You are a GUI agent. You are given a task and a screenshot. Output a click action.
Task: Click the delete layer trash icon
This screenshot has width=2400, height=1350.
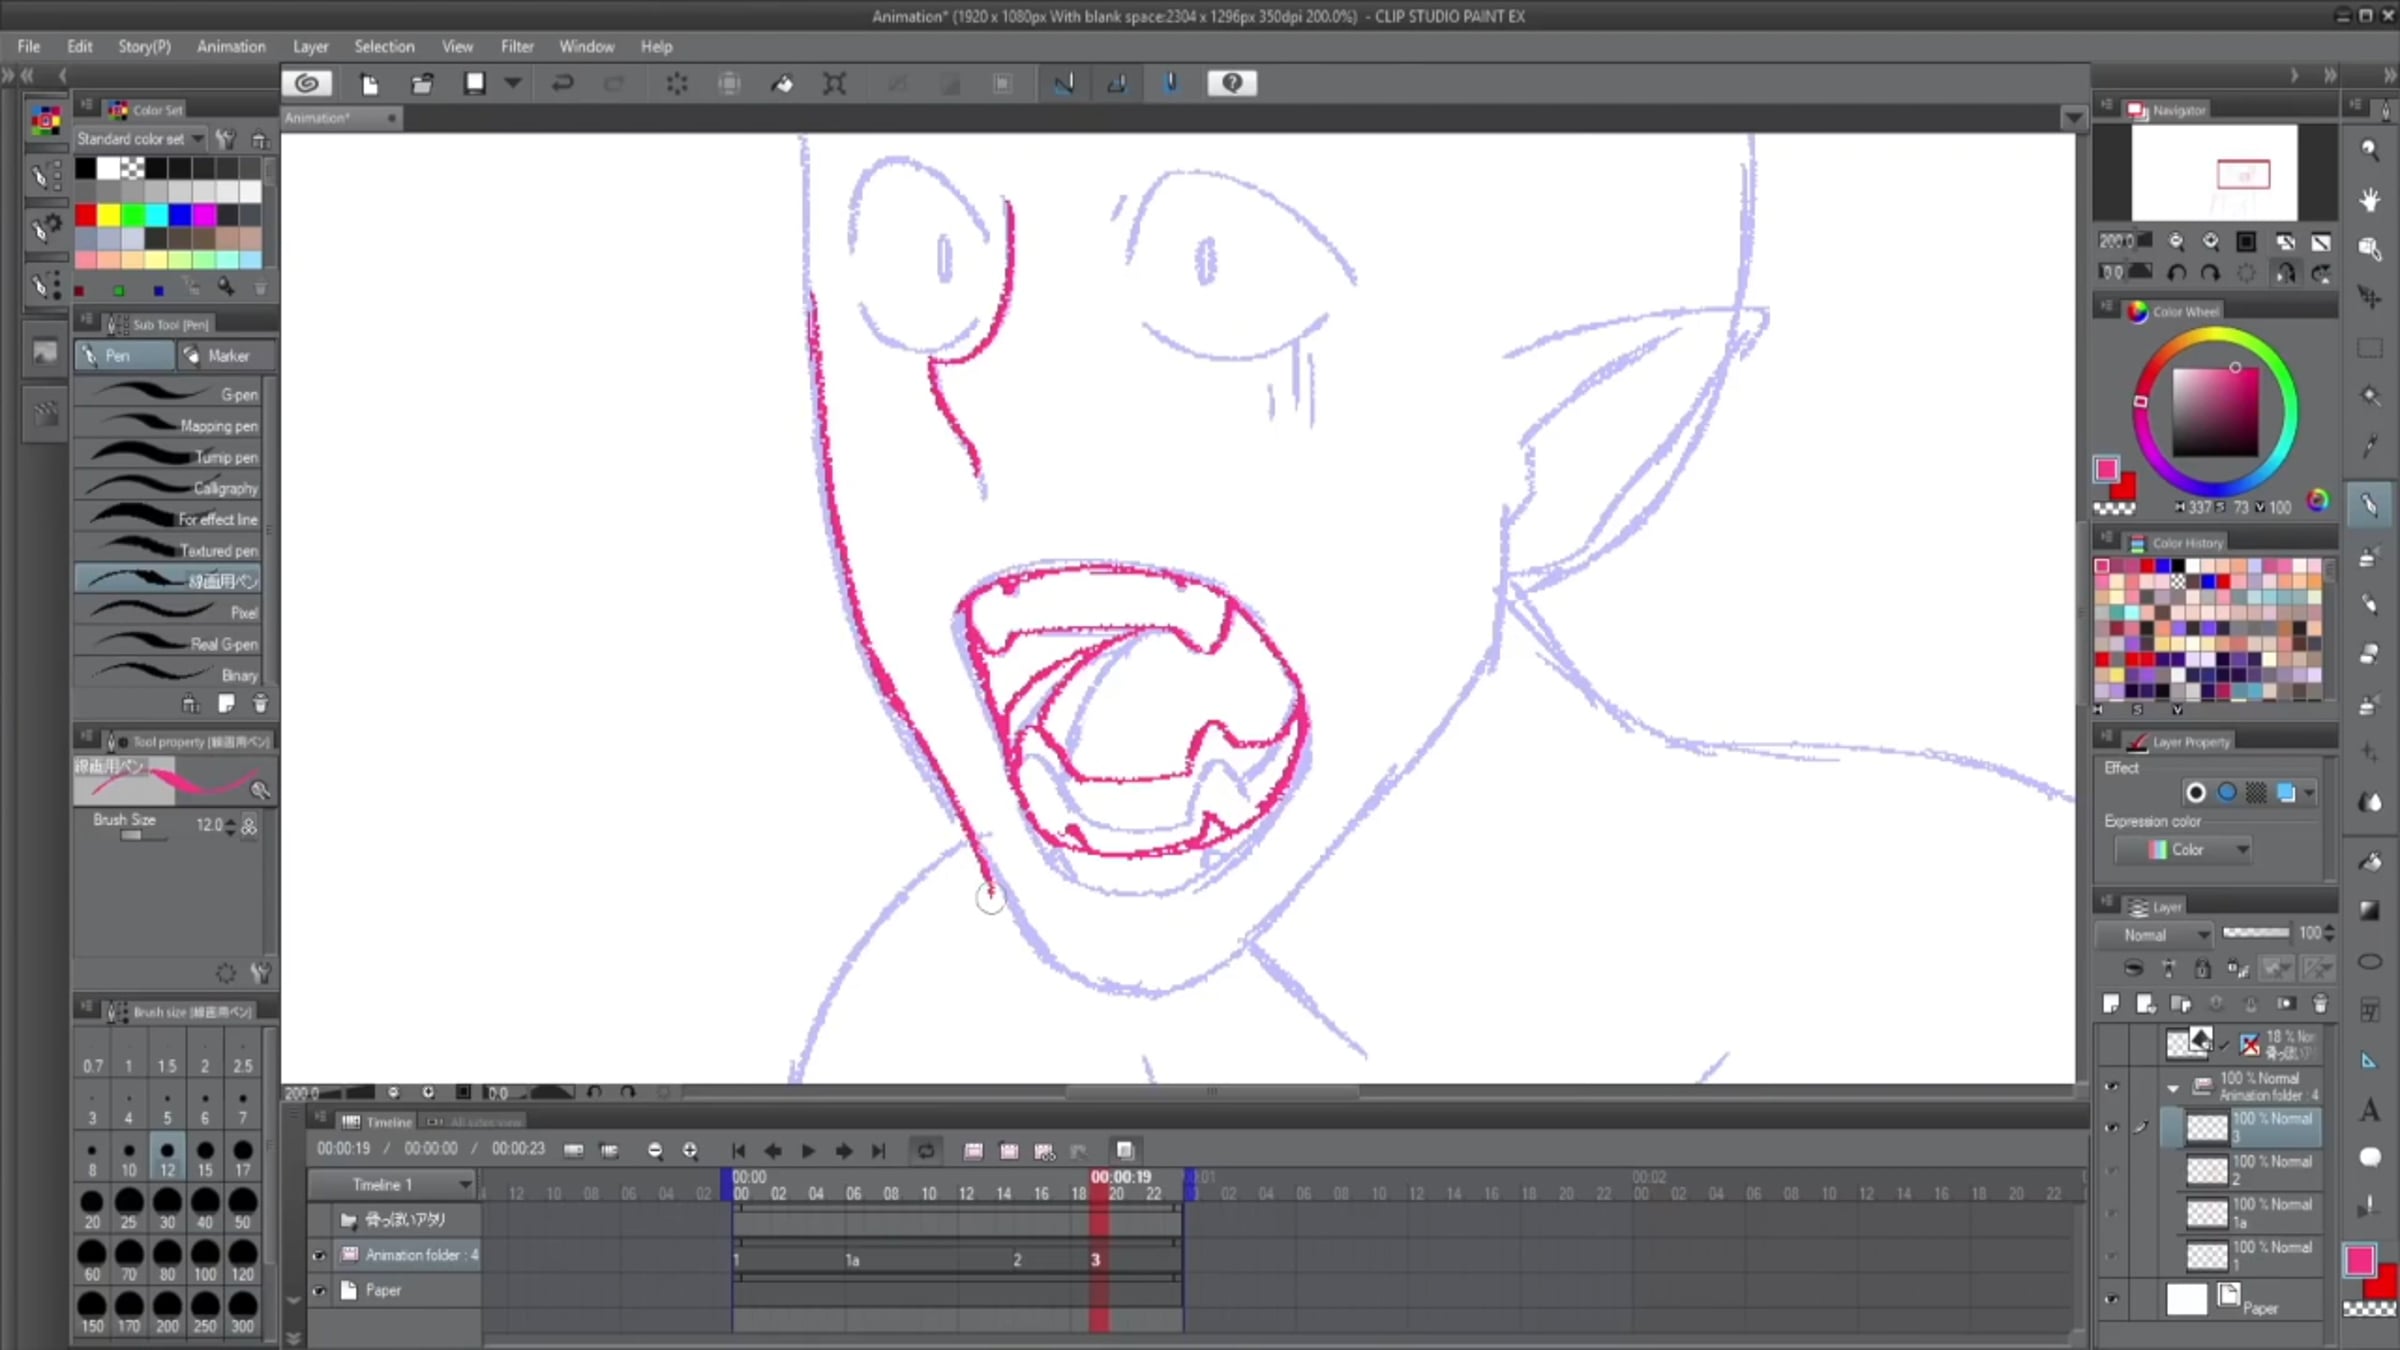(2320, 1004)
